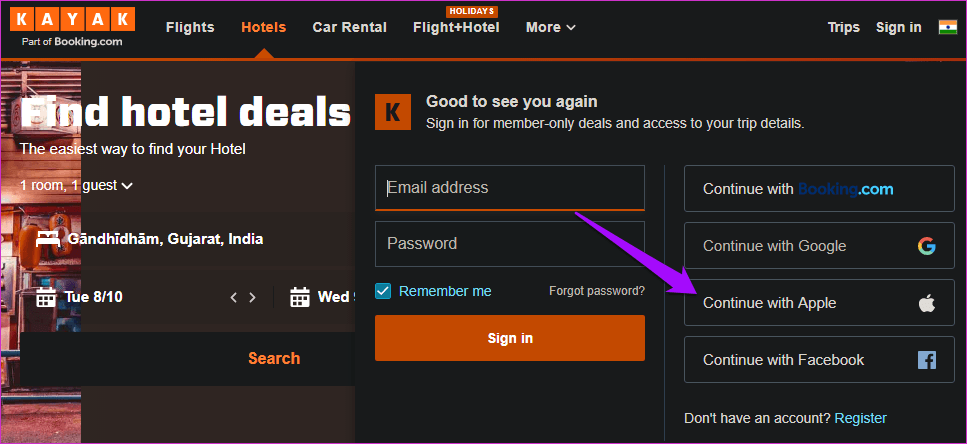Image resolution: width=967 pixels, height=444 pixels.
Task: Select Continue with Booking.com option
Action: point(819,189)
